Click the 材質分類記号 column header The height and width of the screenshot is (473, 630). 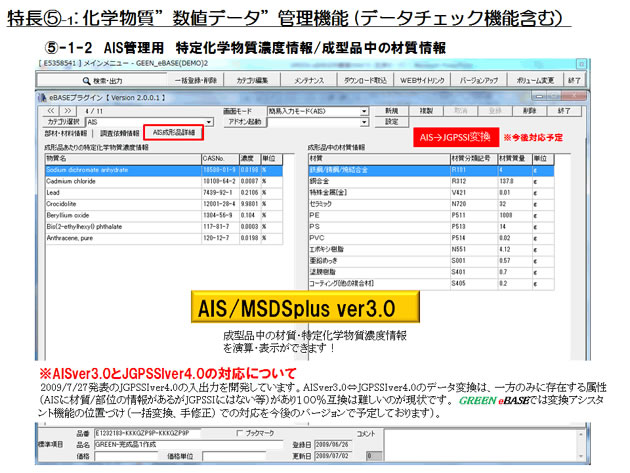click(474, 159)
